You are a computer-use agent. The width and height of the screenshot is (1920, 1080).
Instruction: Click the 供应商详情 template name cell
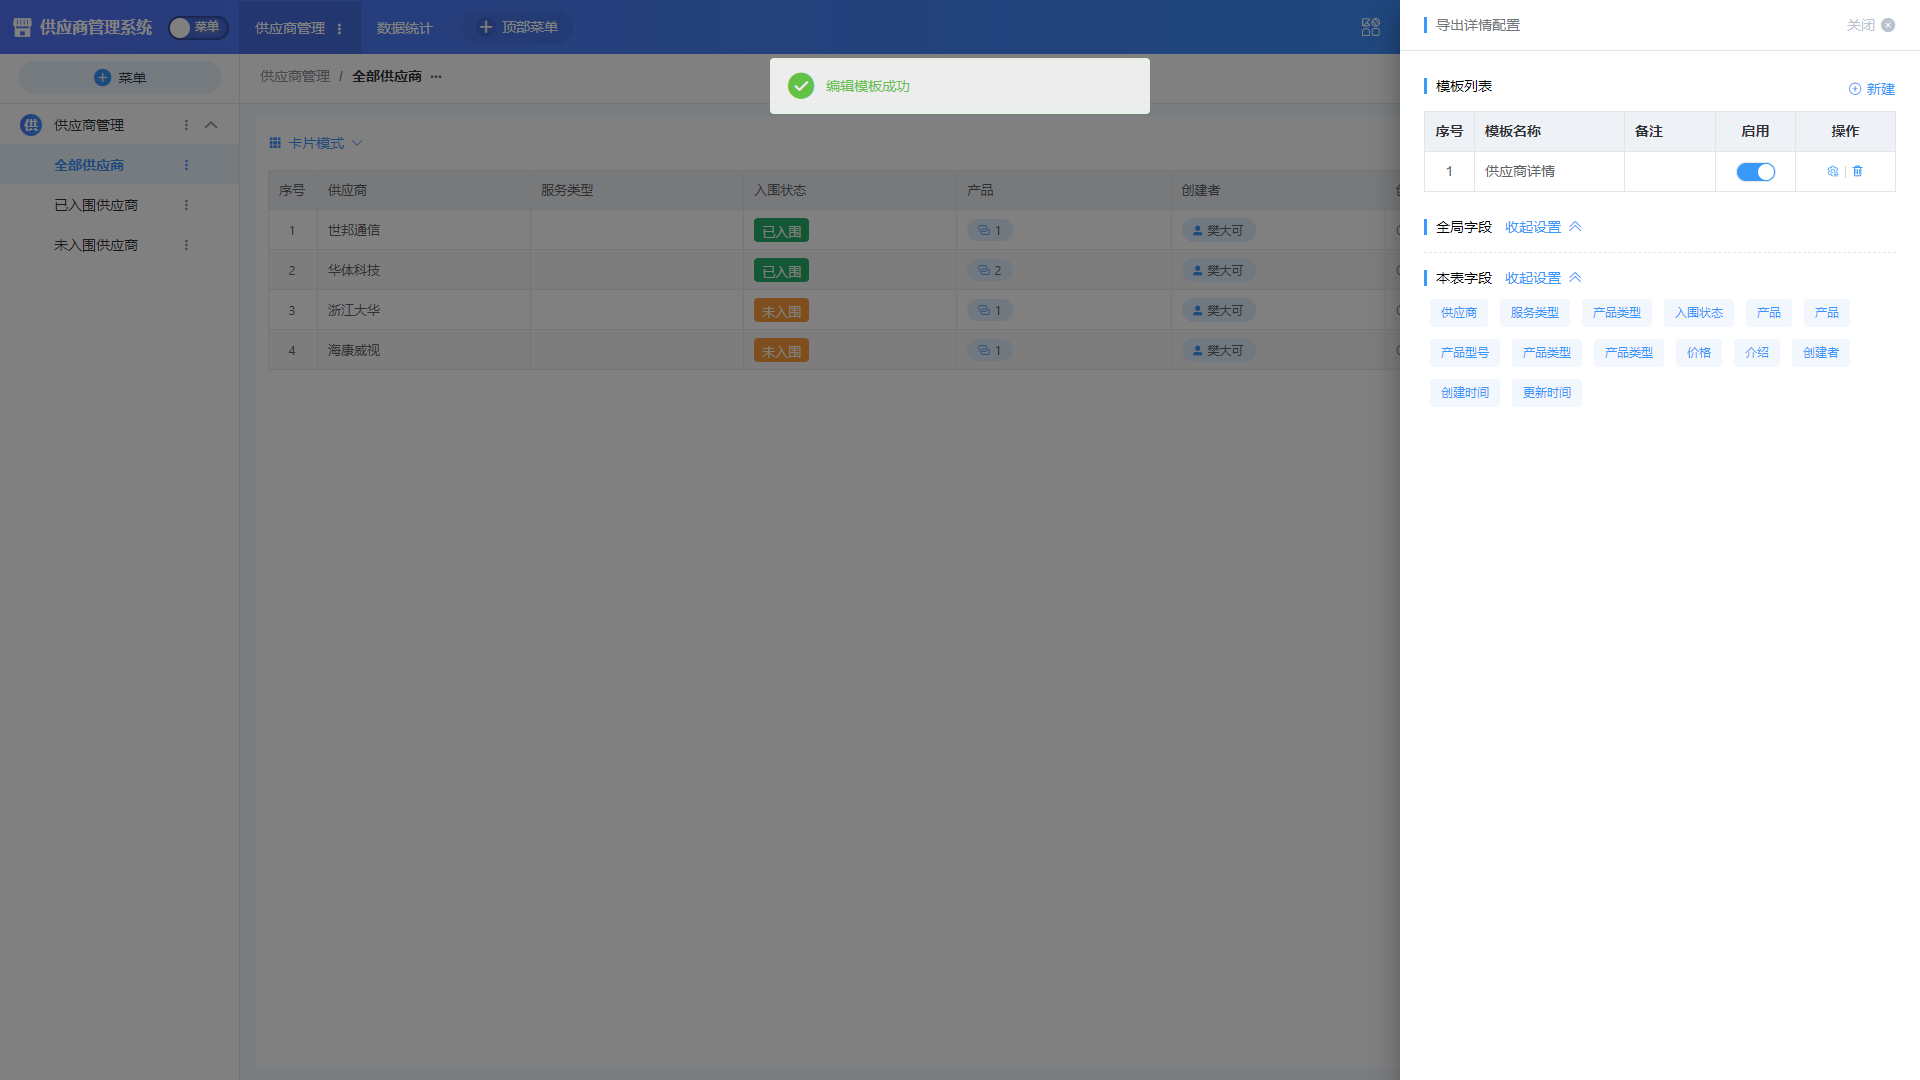(x=1549, y=172)
